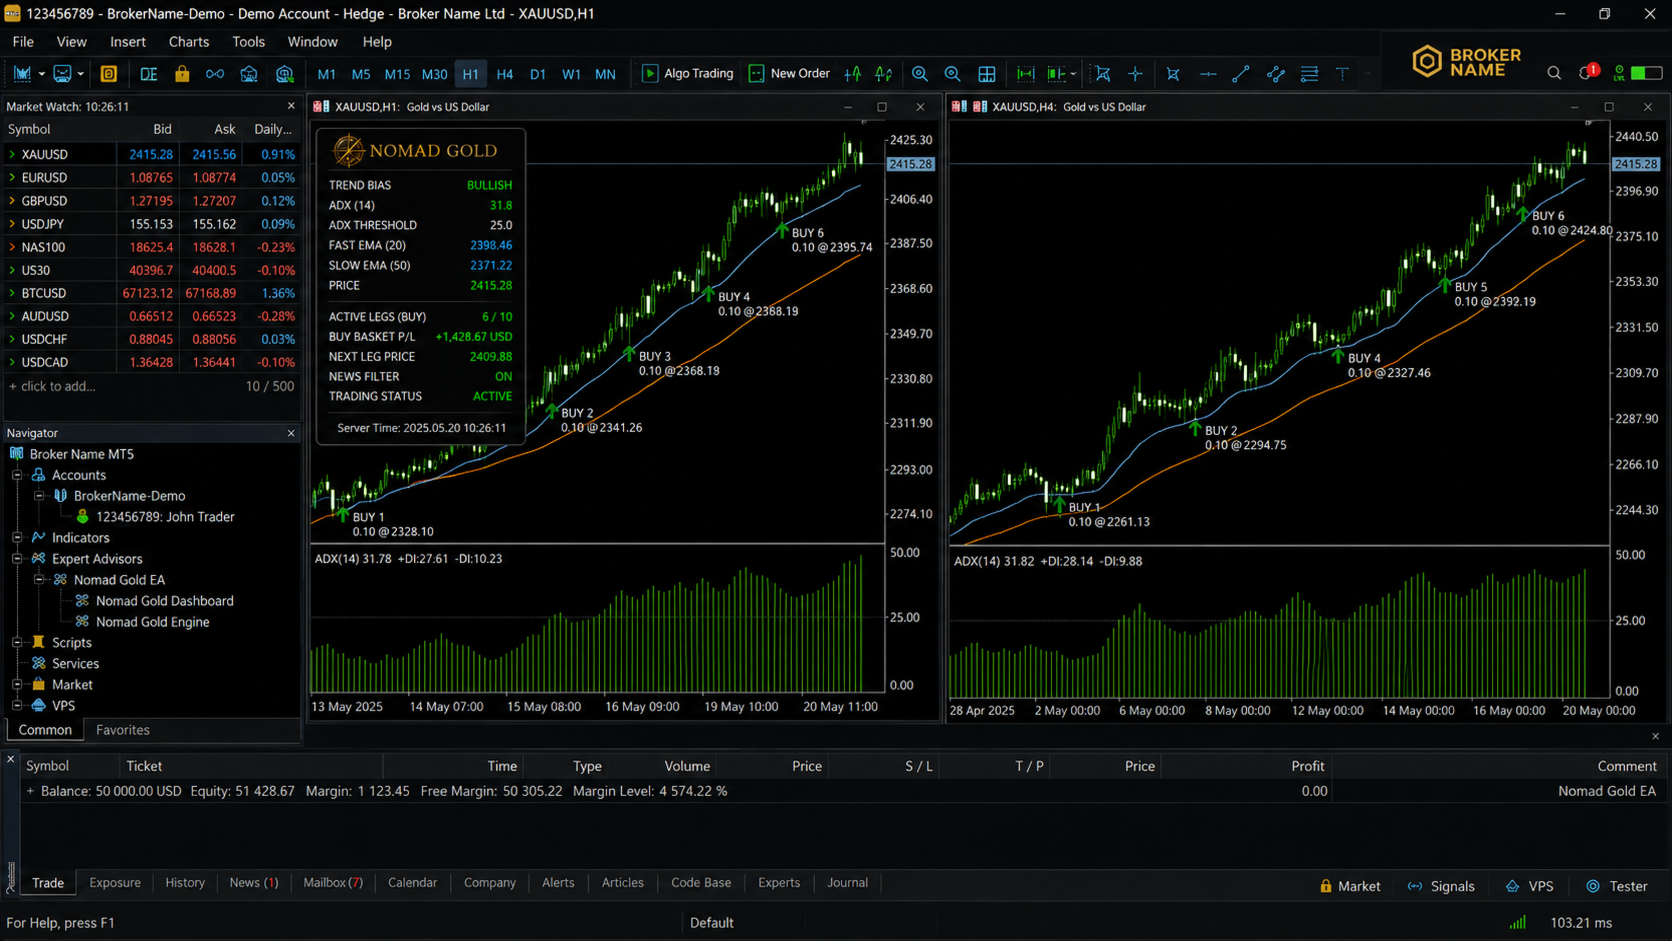Click the New Order button

point(789,74)
